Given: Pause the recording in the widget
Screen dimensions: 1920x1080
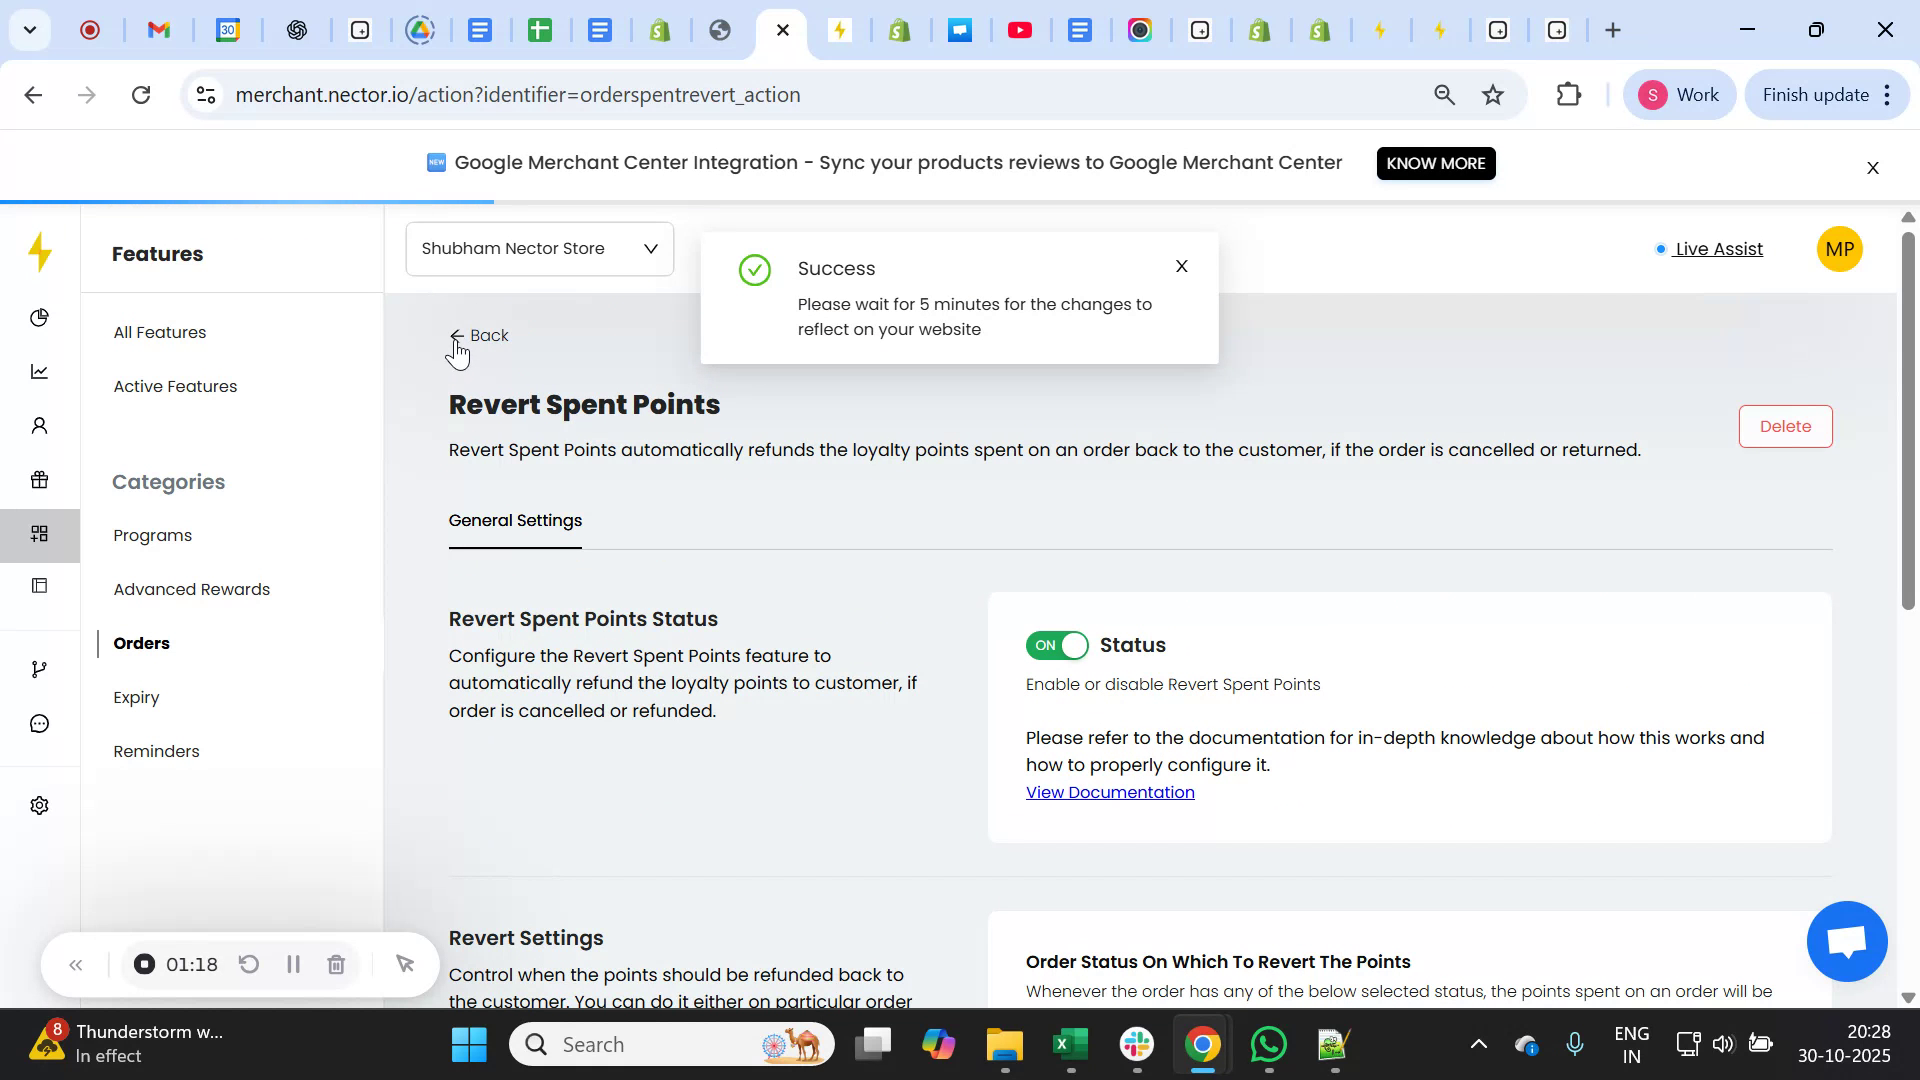Looking at the screenshot, I should tap(293, 964).
